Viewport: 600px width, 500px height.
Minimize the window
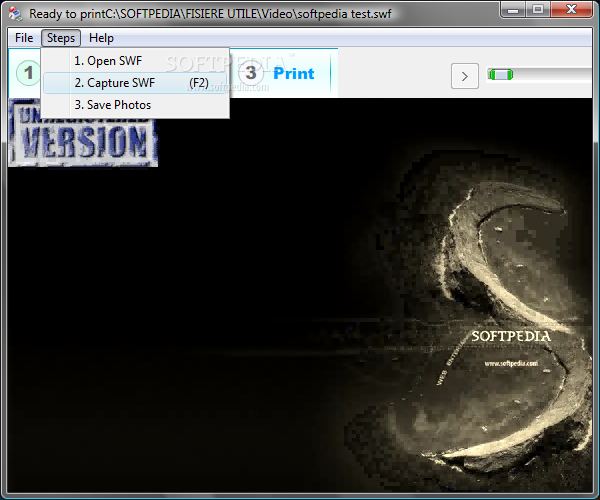(513, 10)
